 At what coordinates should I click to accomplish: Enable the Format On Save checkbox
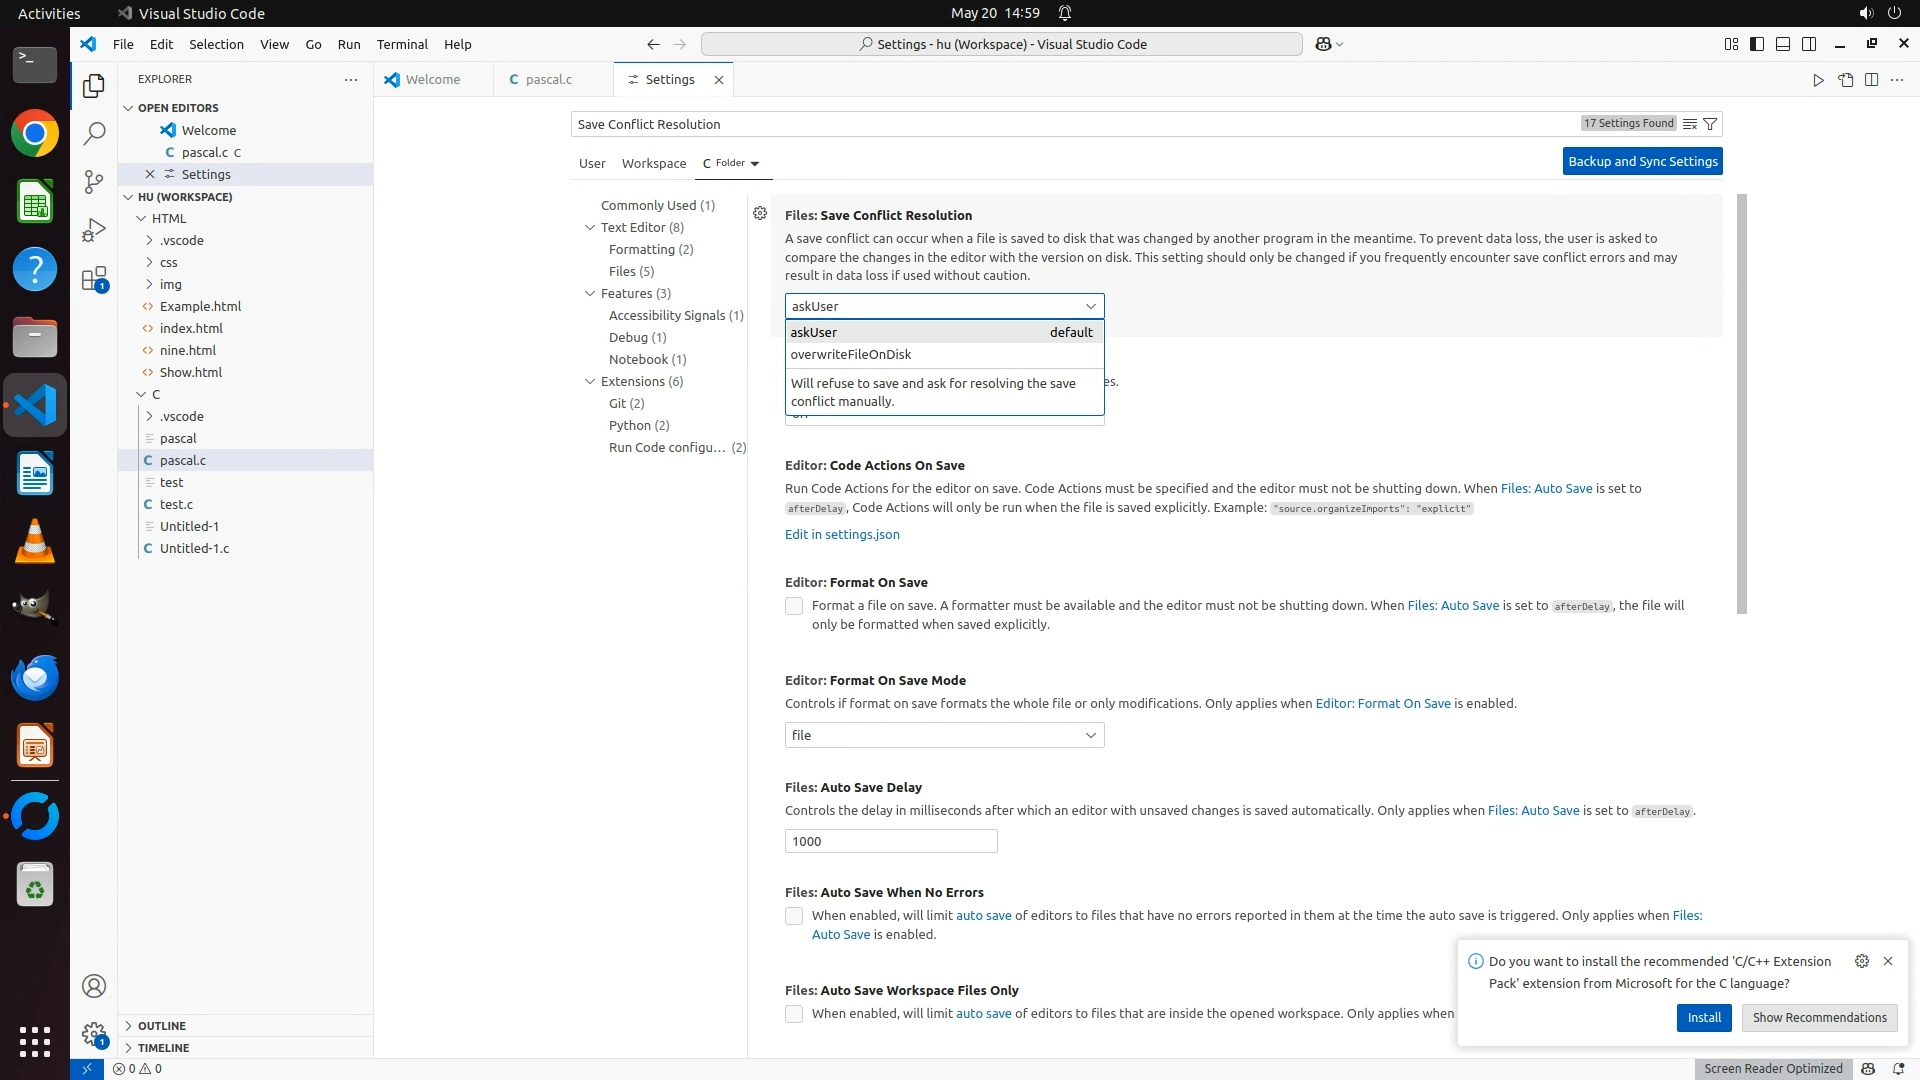pyautogui.click(x=794, y=606)
